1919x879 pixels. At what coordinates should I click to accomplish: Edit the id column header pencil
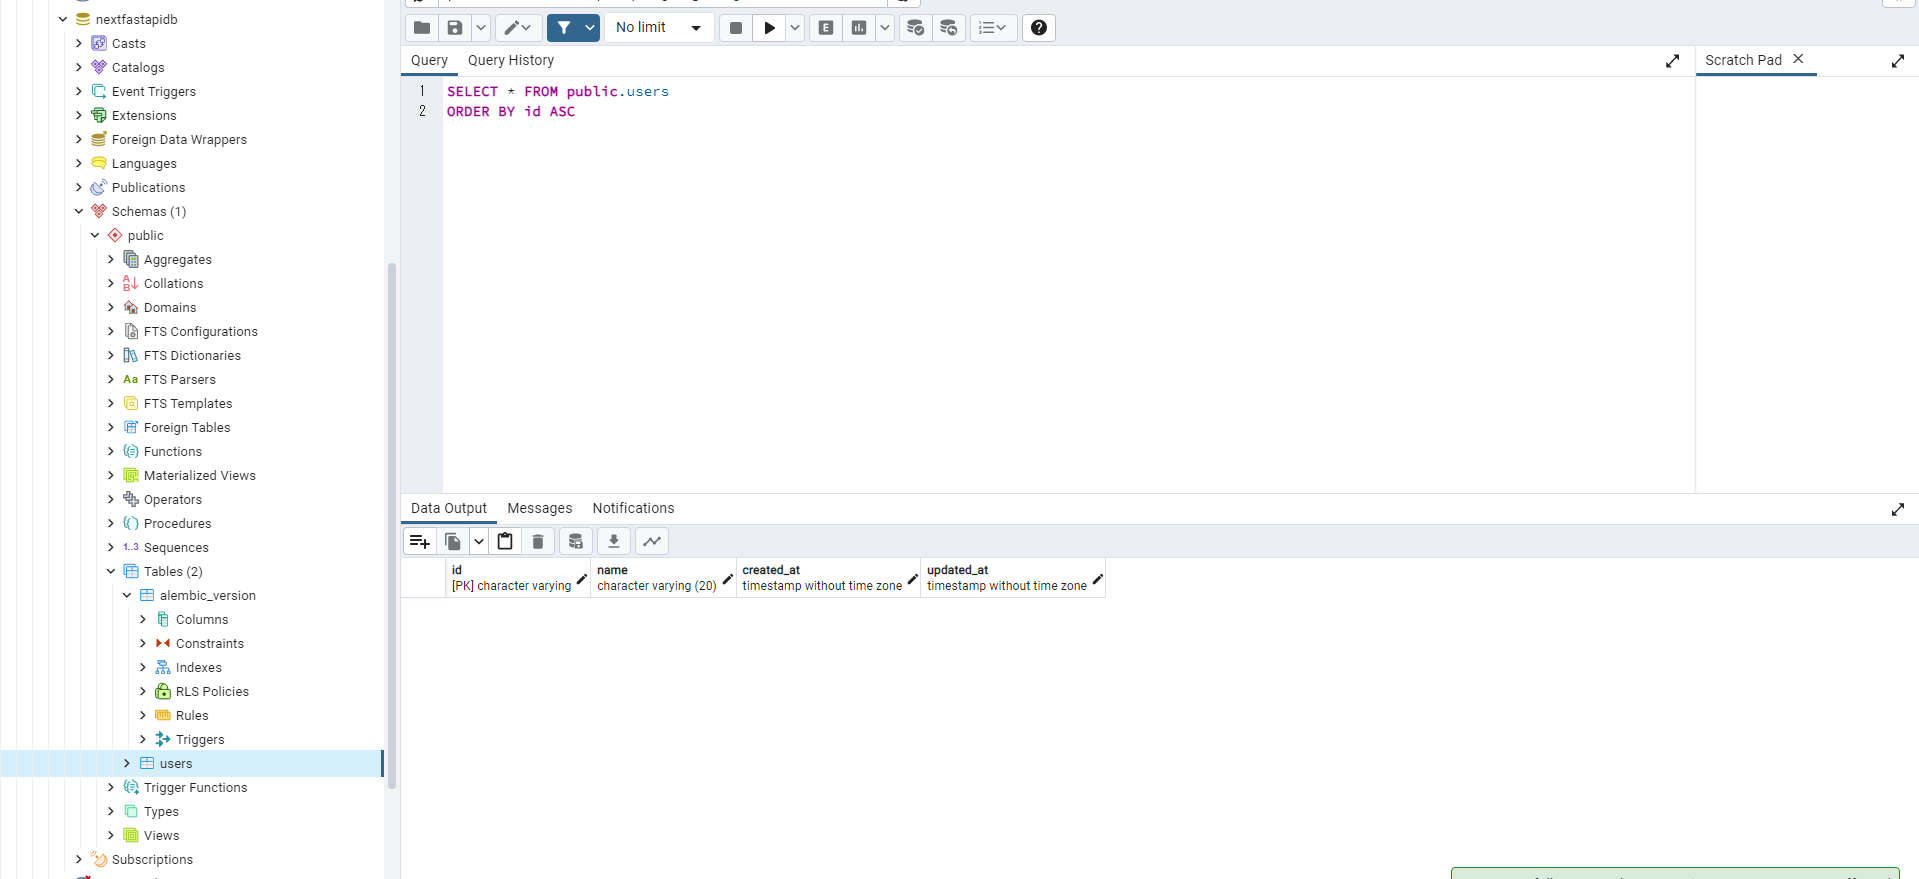point(582,579)
